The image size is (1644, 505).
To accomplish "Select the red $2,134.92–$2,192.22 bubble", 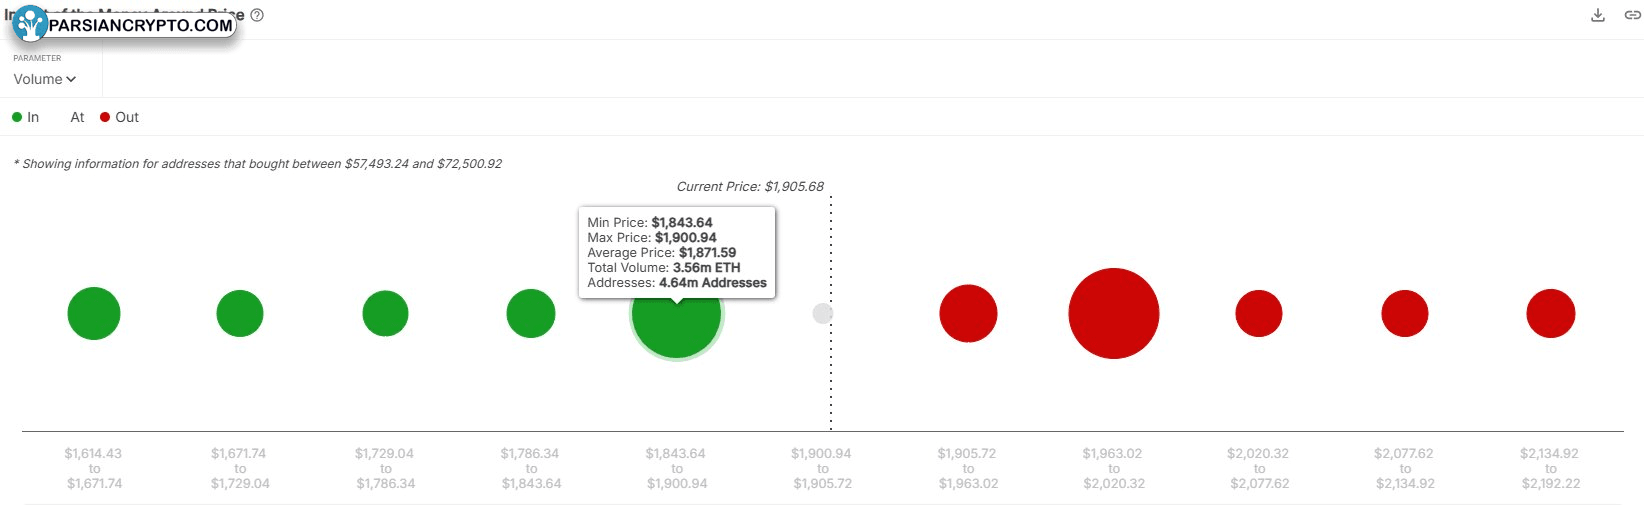I will point(1550,313).
